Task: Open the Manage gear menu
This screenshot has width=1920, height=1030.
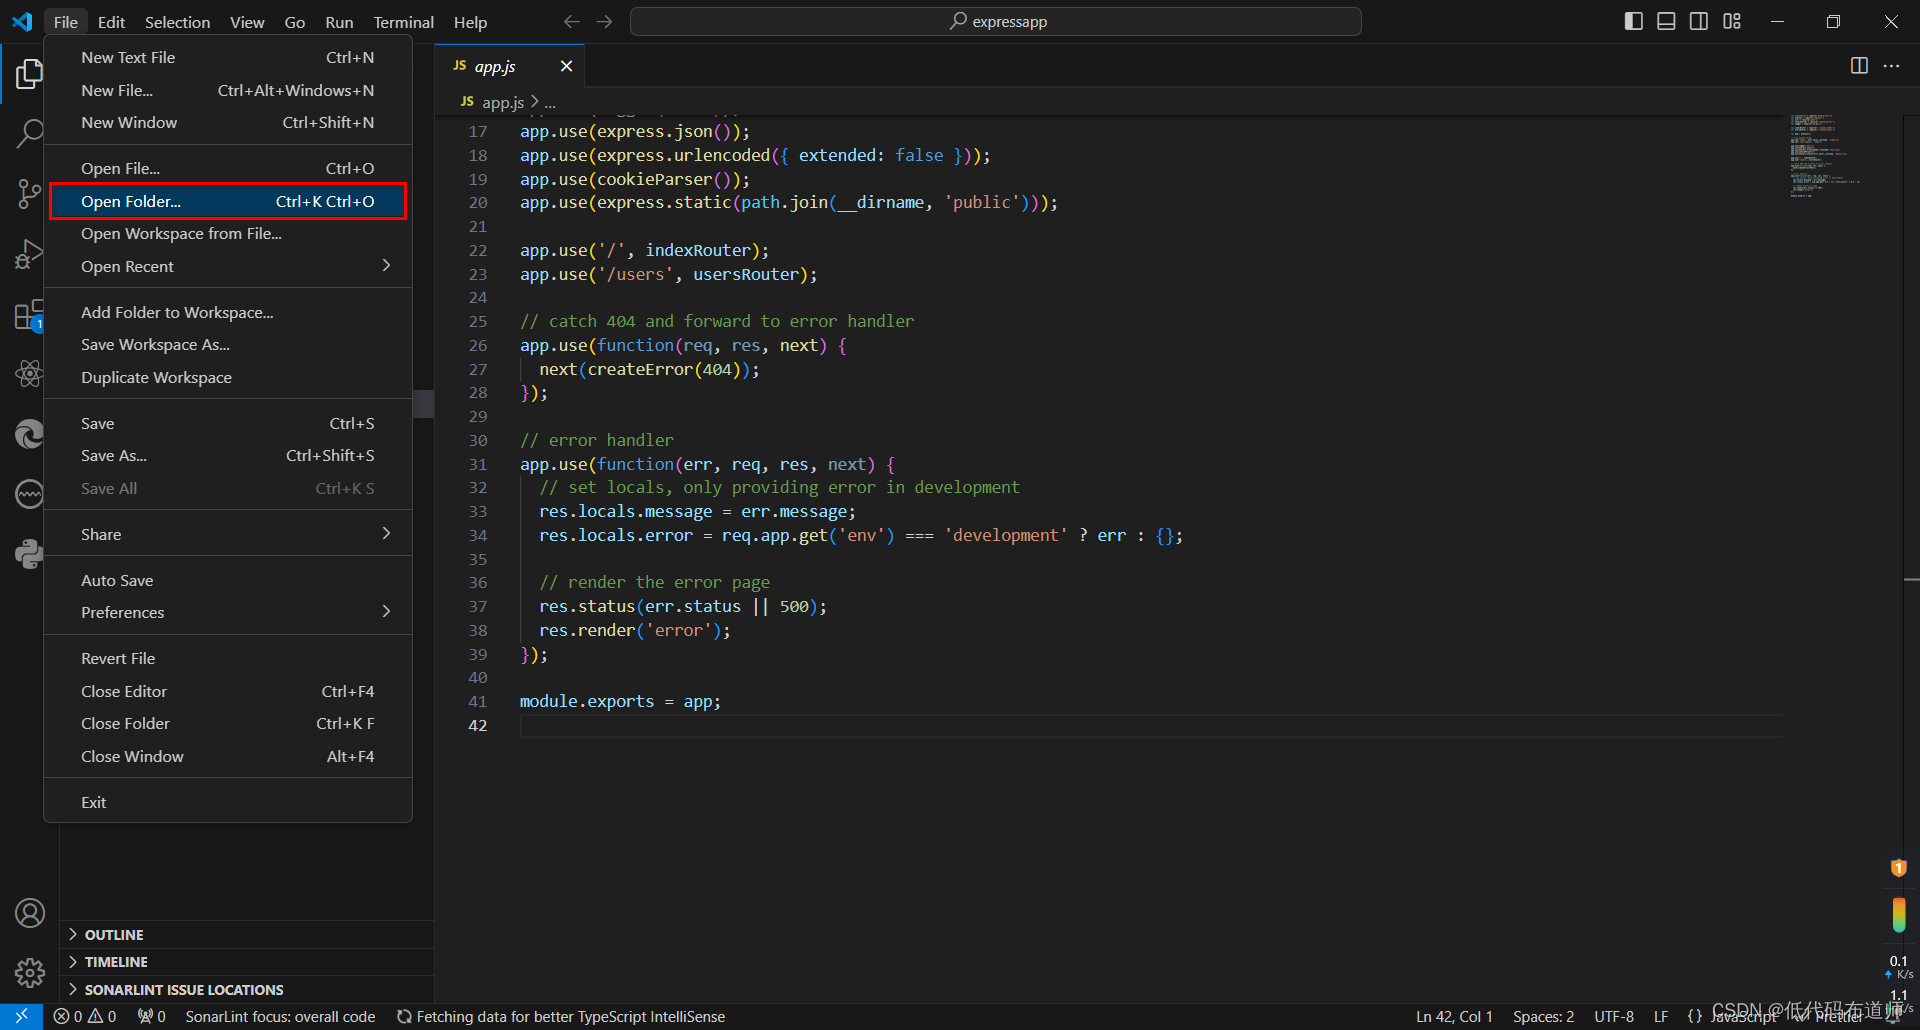Action: [29, 972]
